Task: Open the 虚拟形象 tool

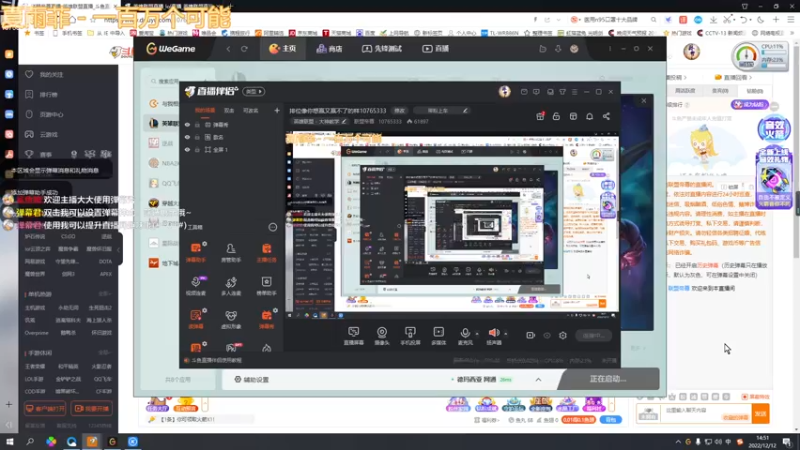Action: (x=231, y=319)
